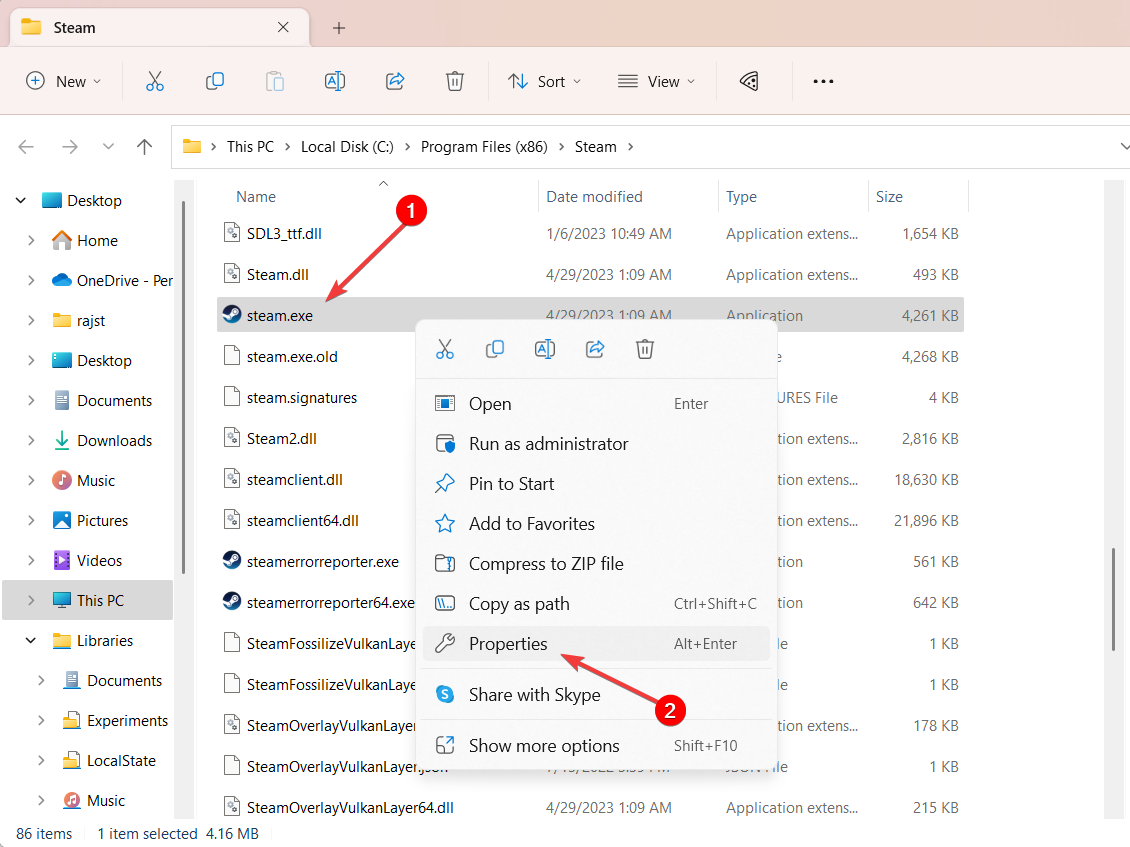Open the recent locations dropdown arrow
The height and width of the screenshot is (847, 1130).
tap(108, 147)
